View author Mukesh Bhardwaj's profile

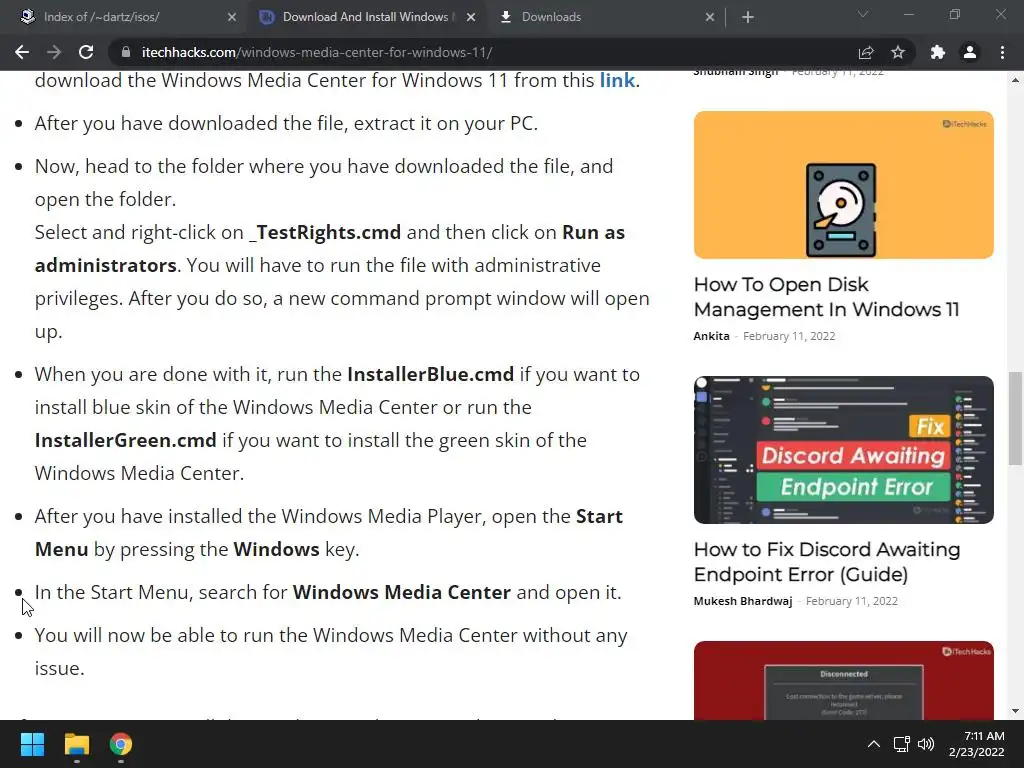click(743, 601)
